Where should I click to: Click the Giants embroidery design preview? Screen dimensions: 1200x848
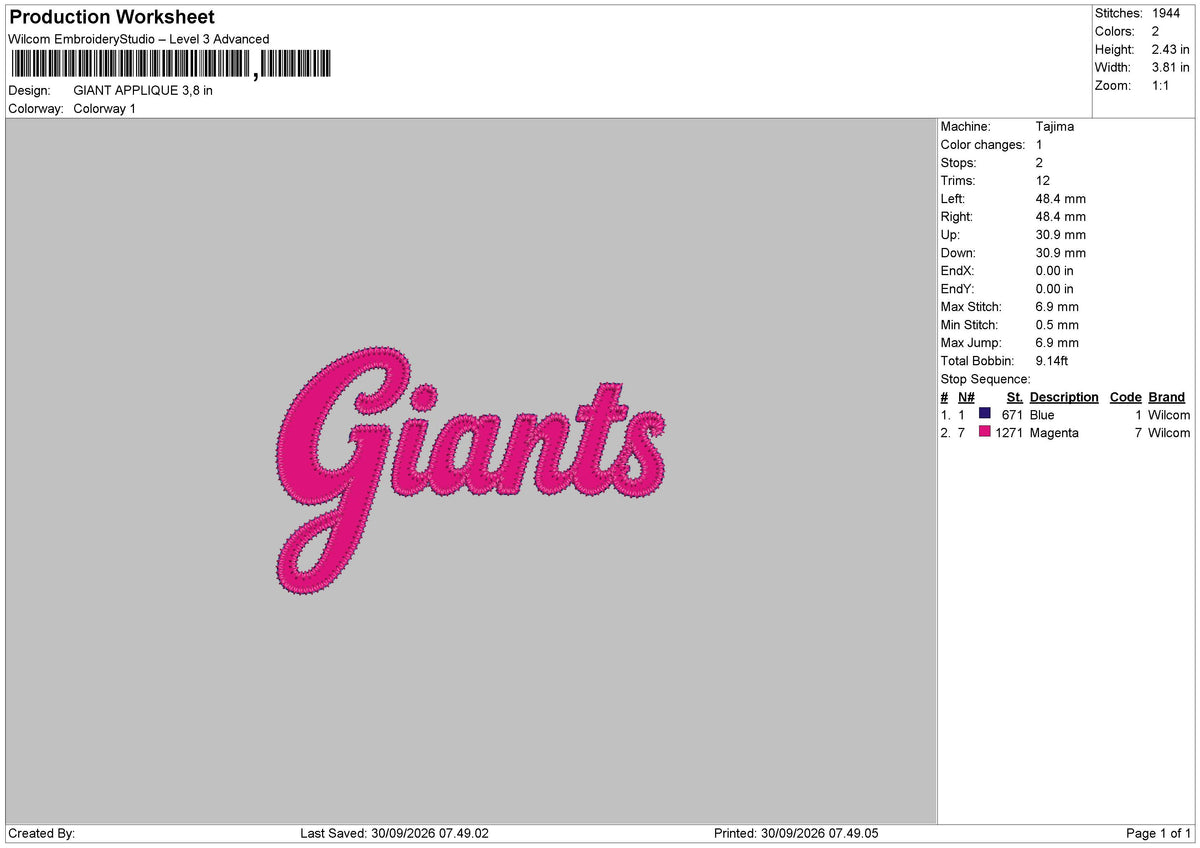[471, 471]
